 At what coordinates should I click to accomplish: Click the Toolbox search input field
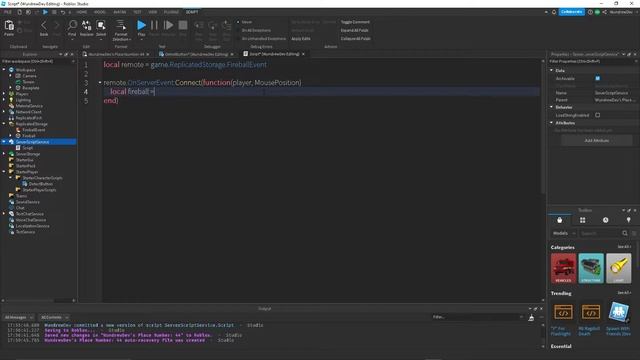pos(600,233)
